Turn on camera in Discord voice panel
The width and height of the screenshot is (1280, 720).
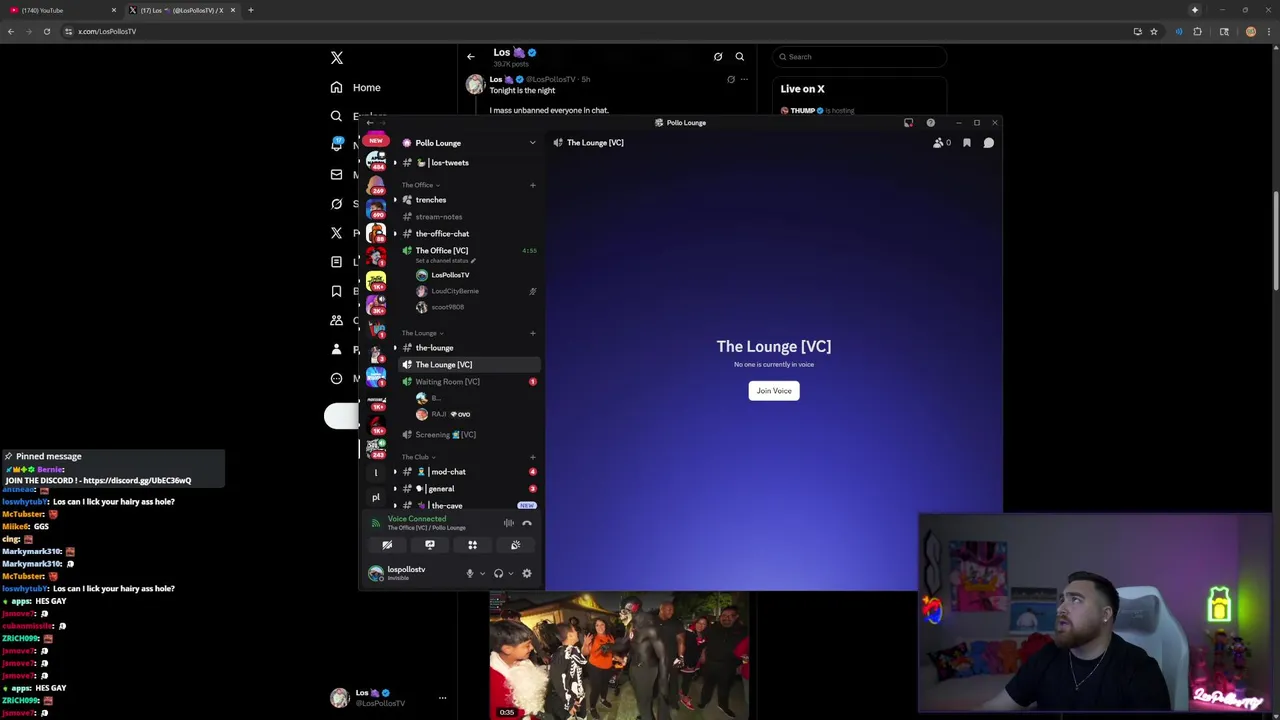click(387, 545)
